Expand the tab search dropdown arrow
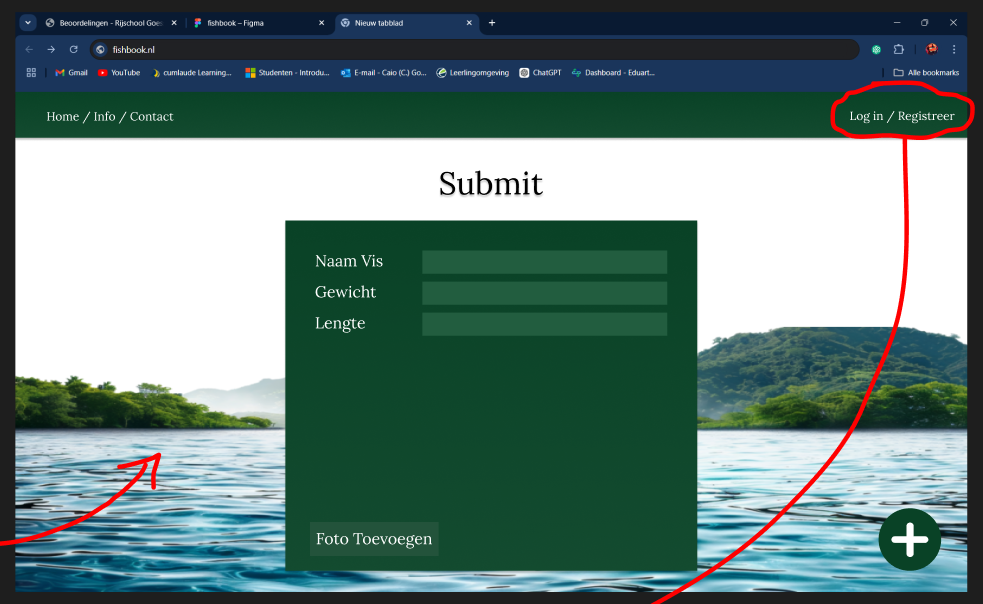This screenshot has width=983, height=604. [27, 23]
